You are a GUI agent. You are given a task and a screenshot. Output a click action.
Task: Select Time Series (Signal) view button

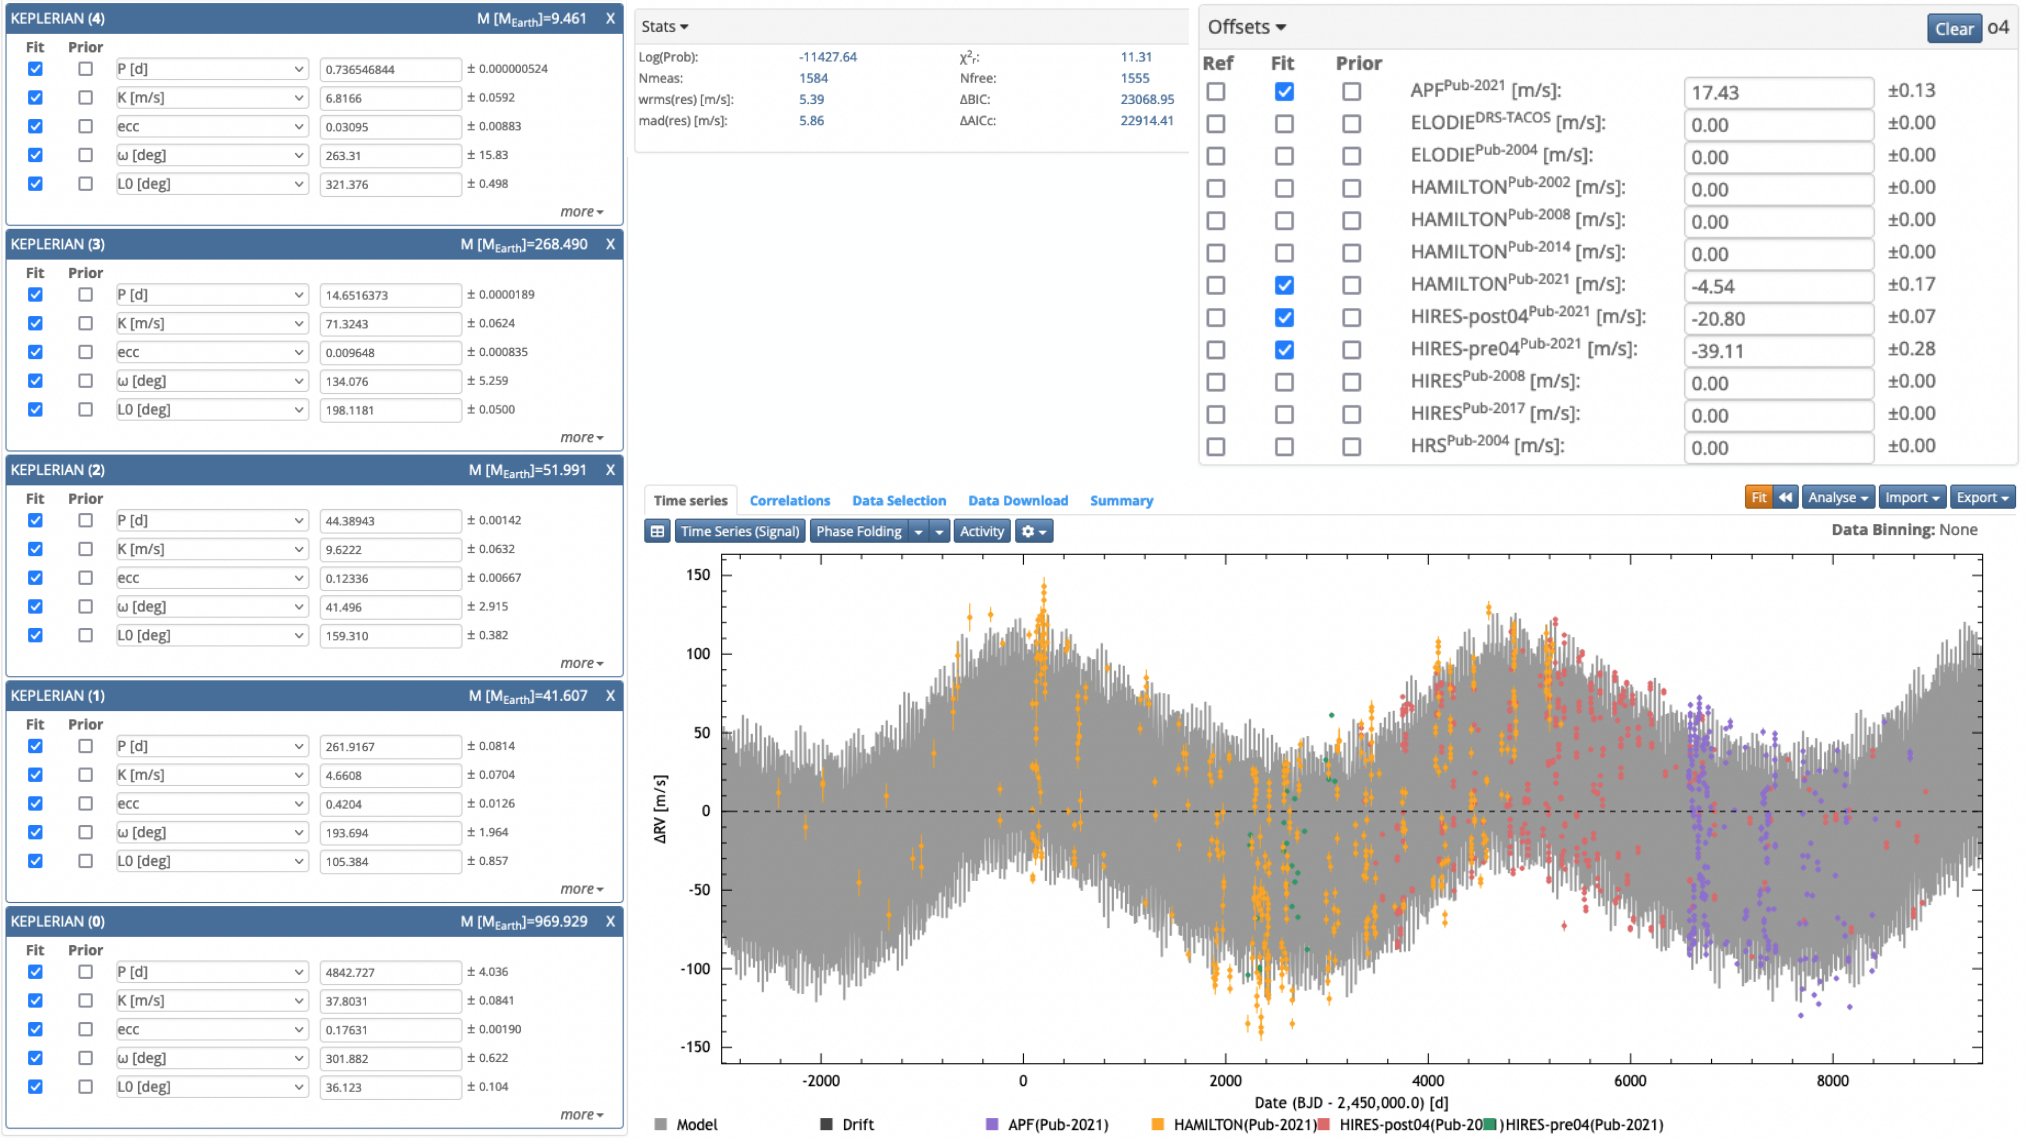pyautogui.click(x=740, y=532)
